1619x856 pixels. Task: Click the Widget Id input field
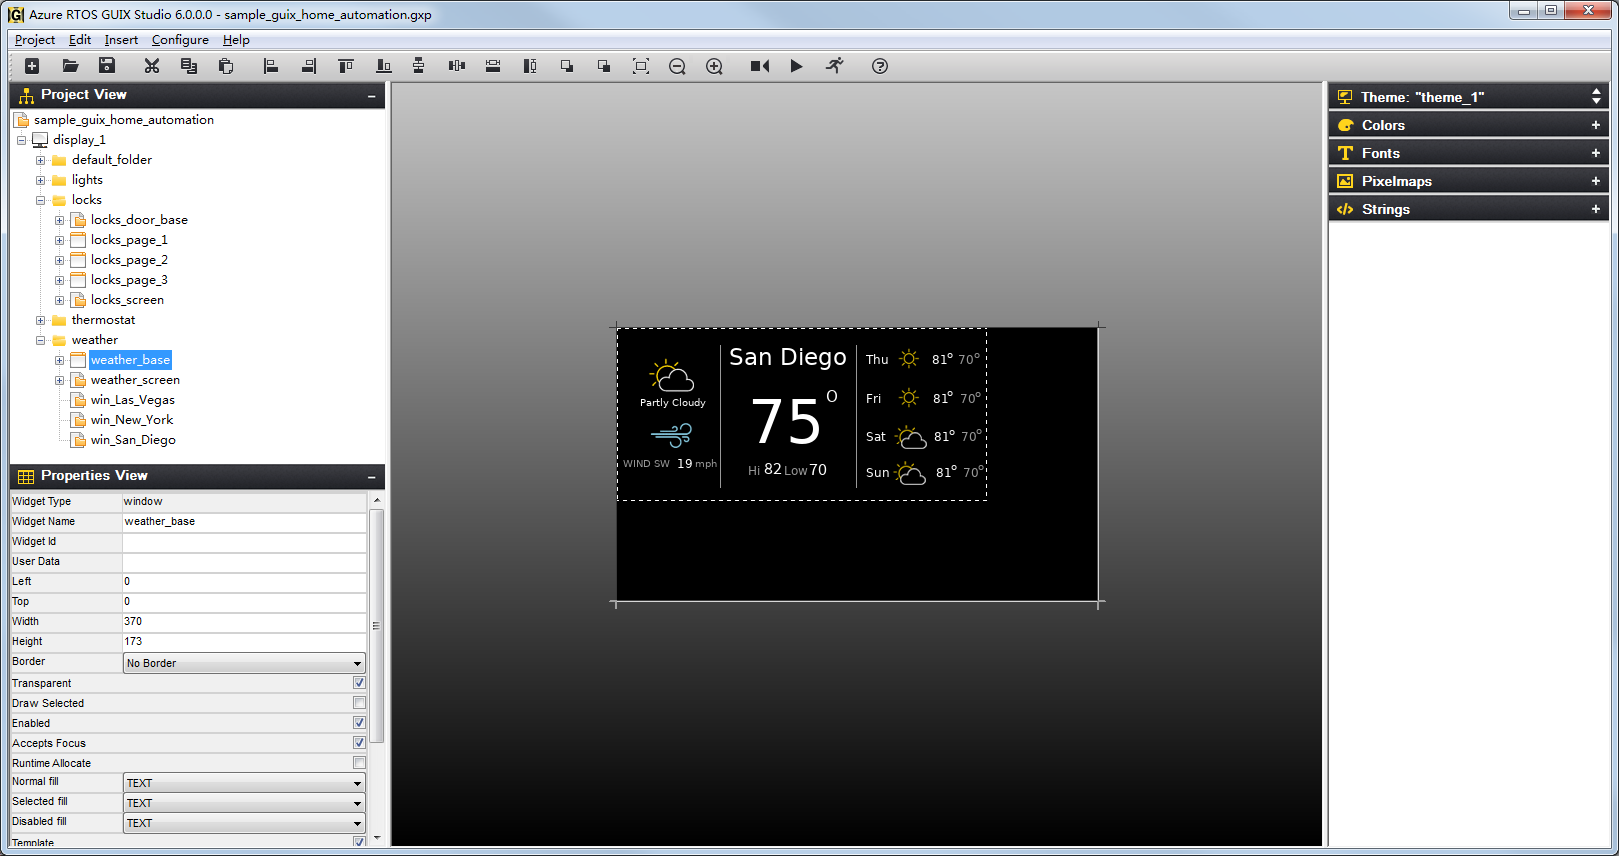click(x=244, y=542)
